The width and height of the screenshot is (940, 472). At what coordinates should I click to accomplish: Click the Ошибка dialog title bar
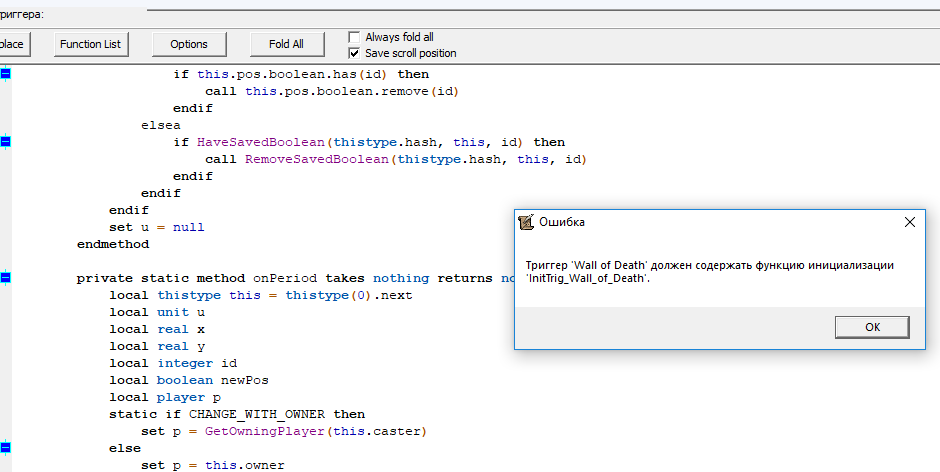[700, 222]
